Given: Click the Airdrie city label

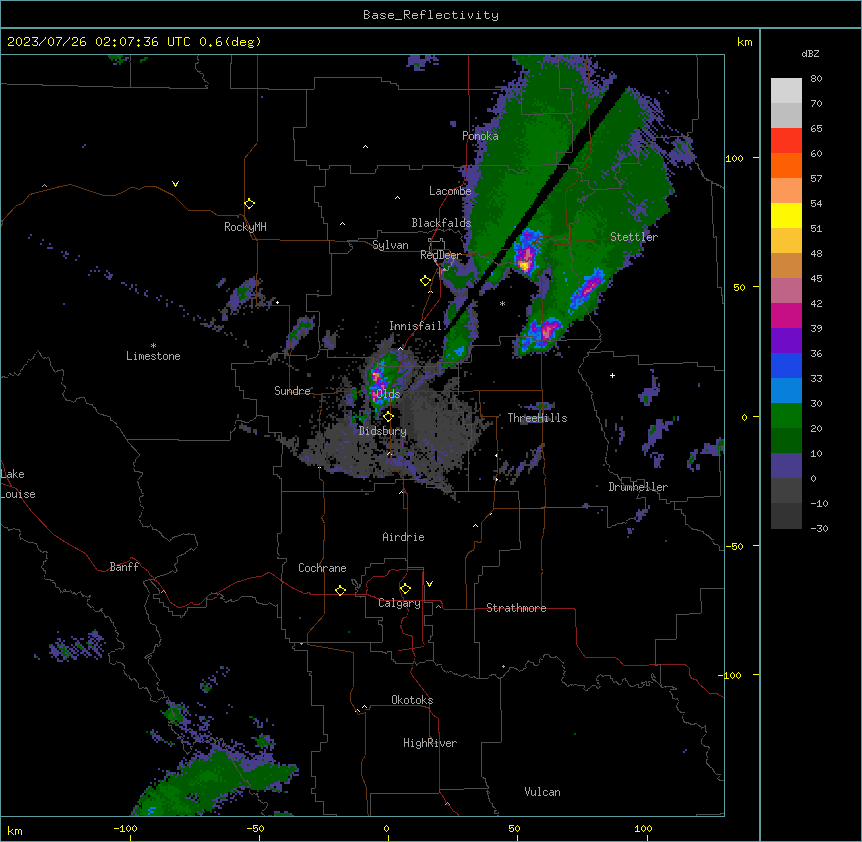Looking at the screenshot, I should 404,537.
